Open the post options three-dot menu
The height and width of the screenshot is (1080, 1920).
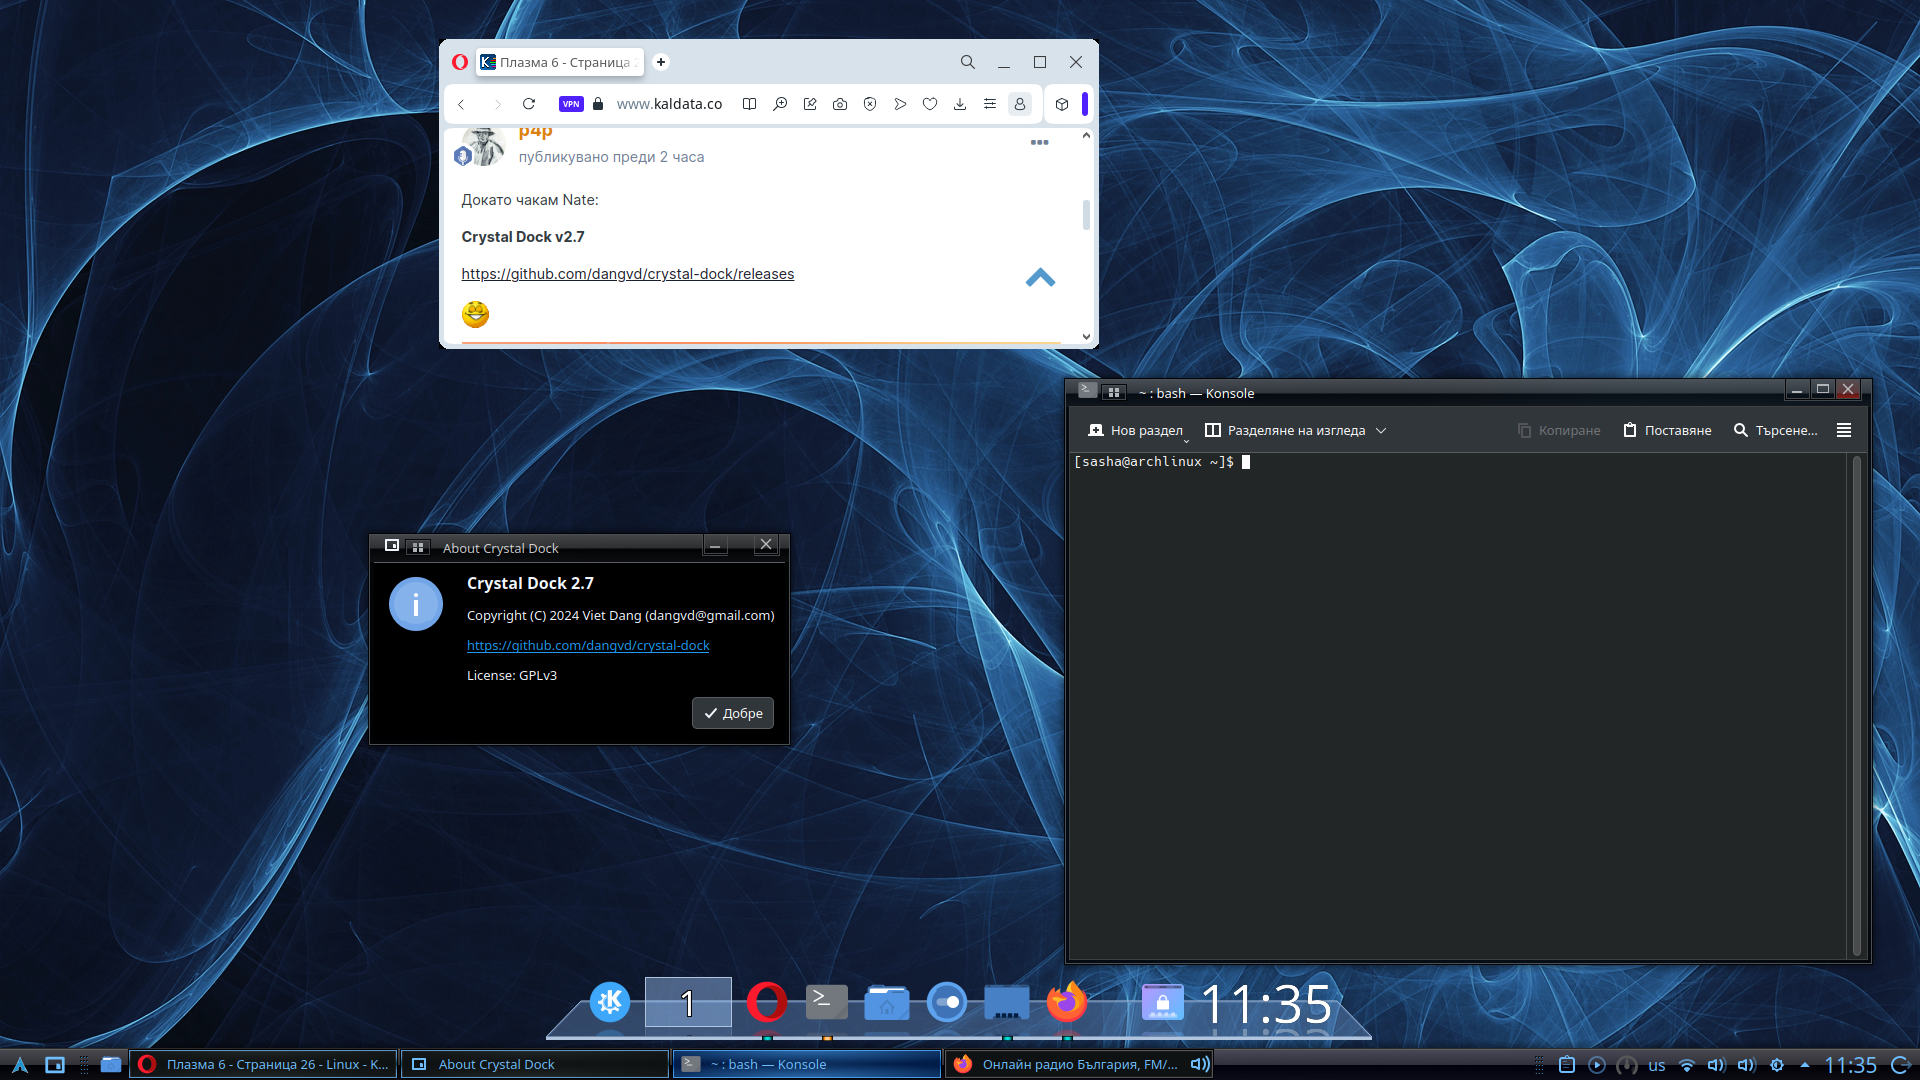(1040, 142)
